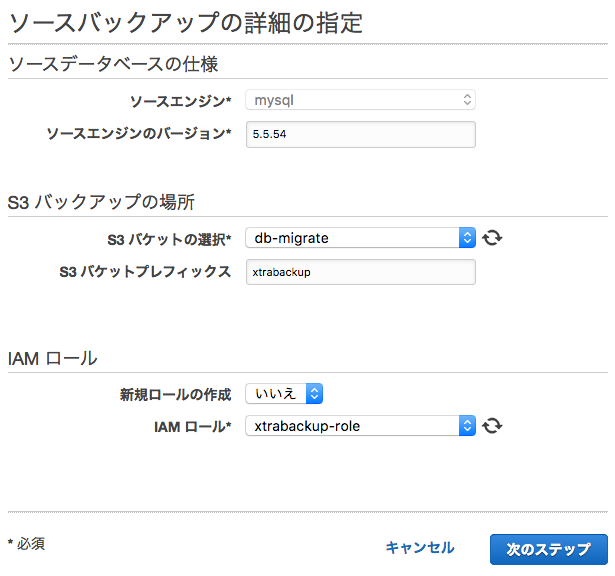Viewport: 615px width, 576px height.
Task: Focus the source engine version 5.5.54 field
Action: [x=361, y=134]
